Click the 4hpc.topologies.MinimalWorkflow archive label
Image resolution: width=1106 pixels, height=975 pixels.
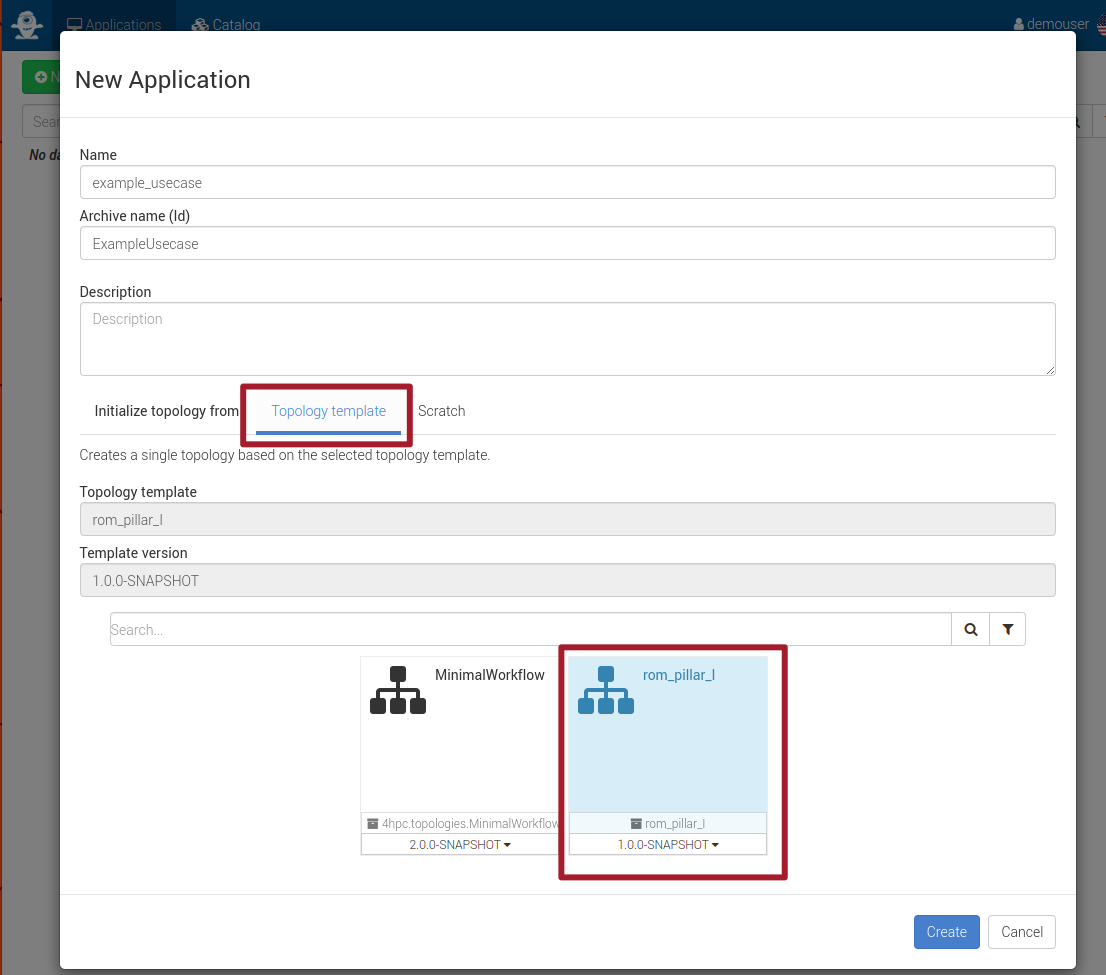463,823
